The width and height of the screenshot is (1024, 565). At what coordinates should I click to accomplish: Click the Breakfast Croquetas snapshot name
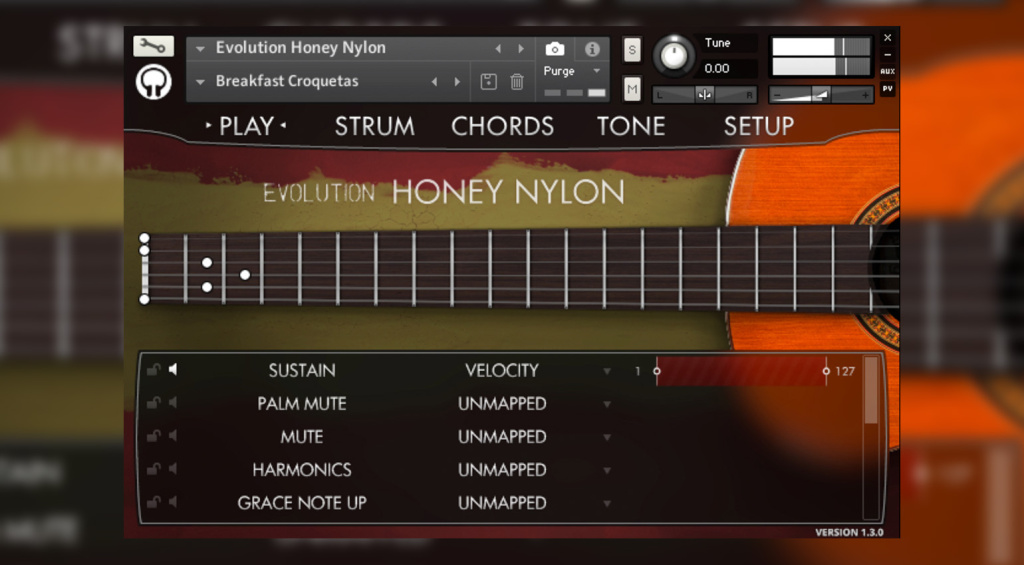click(287, 81)
